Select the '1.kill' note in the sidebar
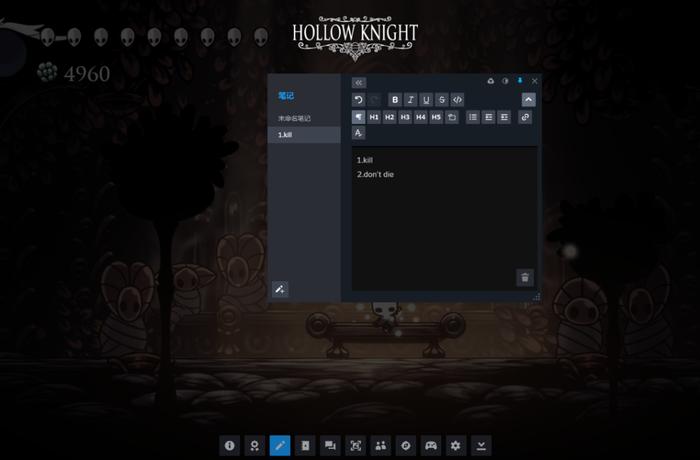Viewport: 700px width, 460px height. (x=304, y=134)
